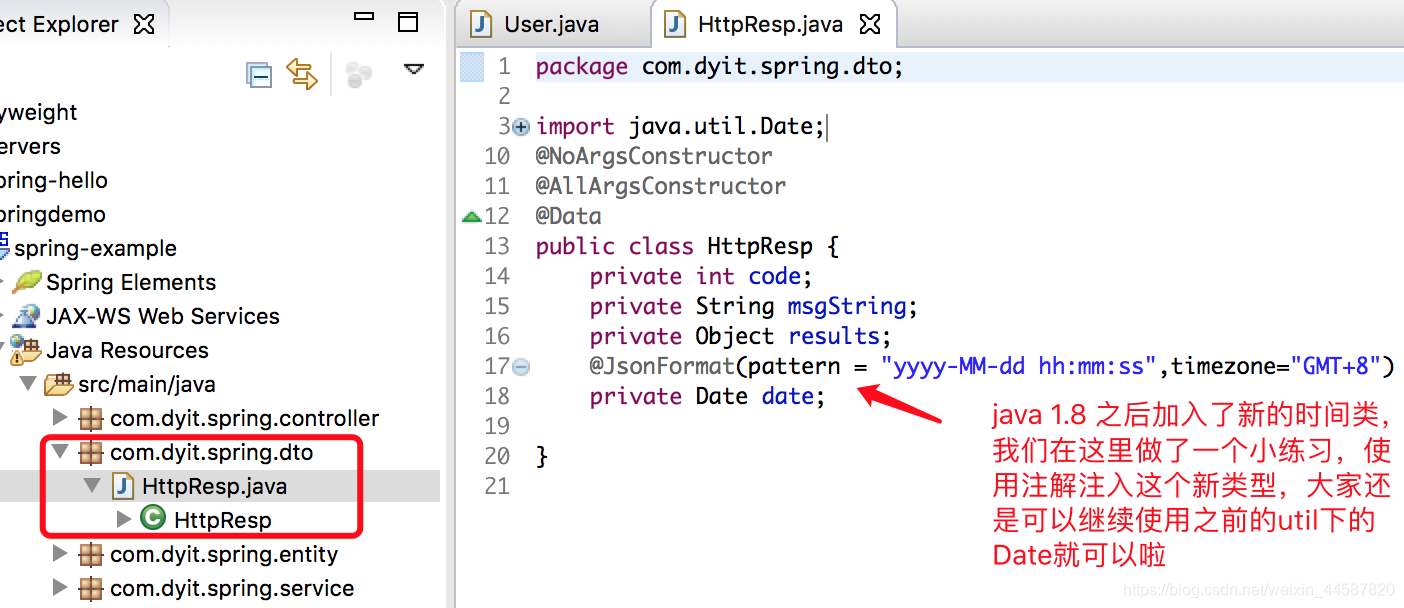Select Java Resources node
Viewport: 1404px width, 608px height.
click(x=127, y=350)
